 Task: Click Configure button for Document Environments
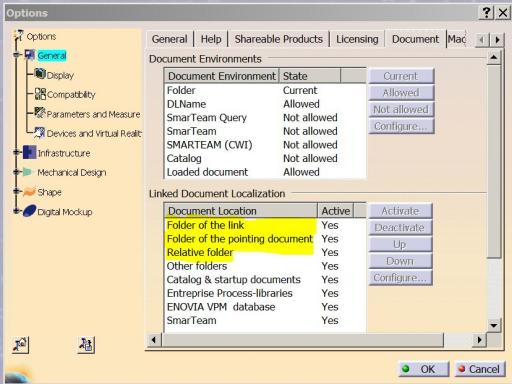(x=401, y=126)
